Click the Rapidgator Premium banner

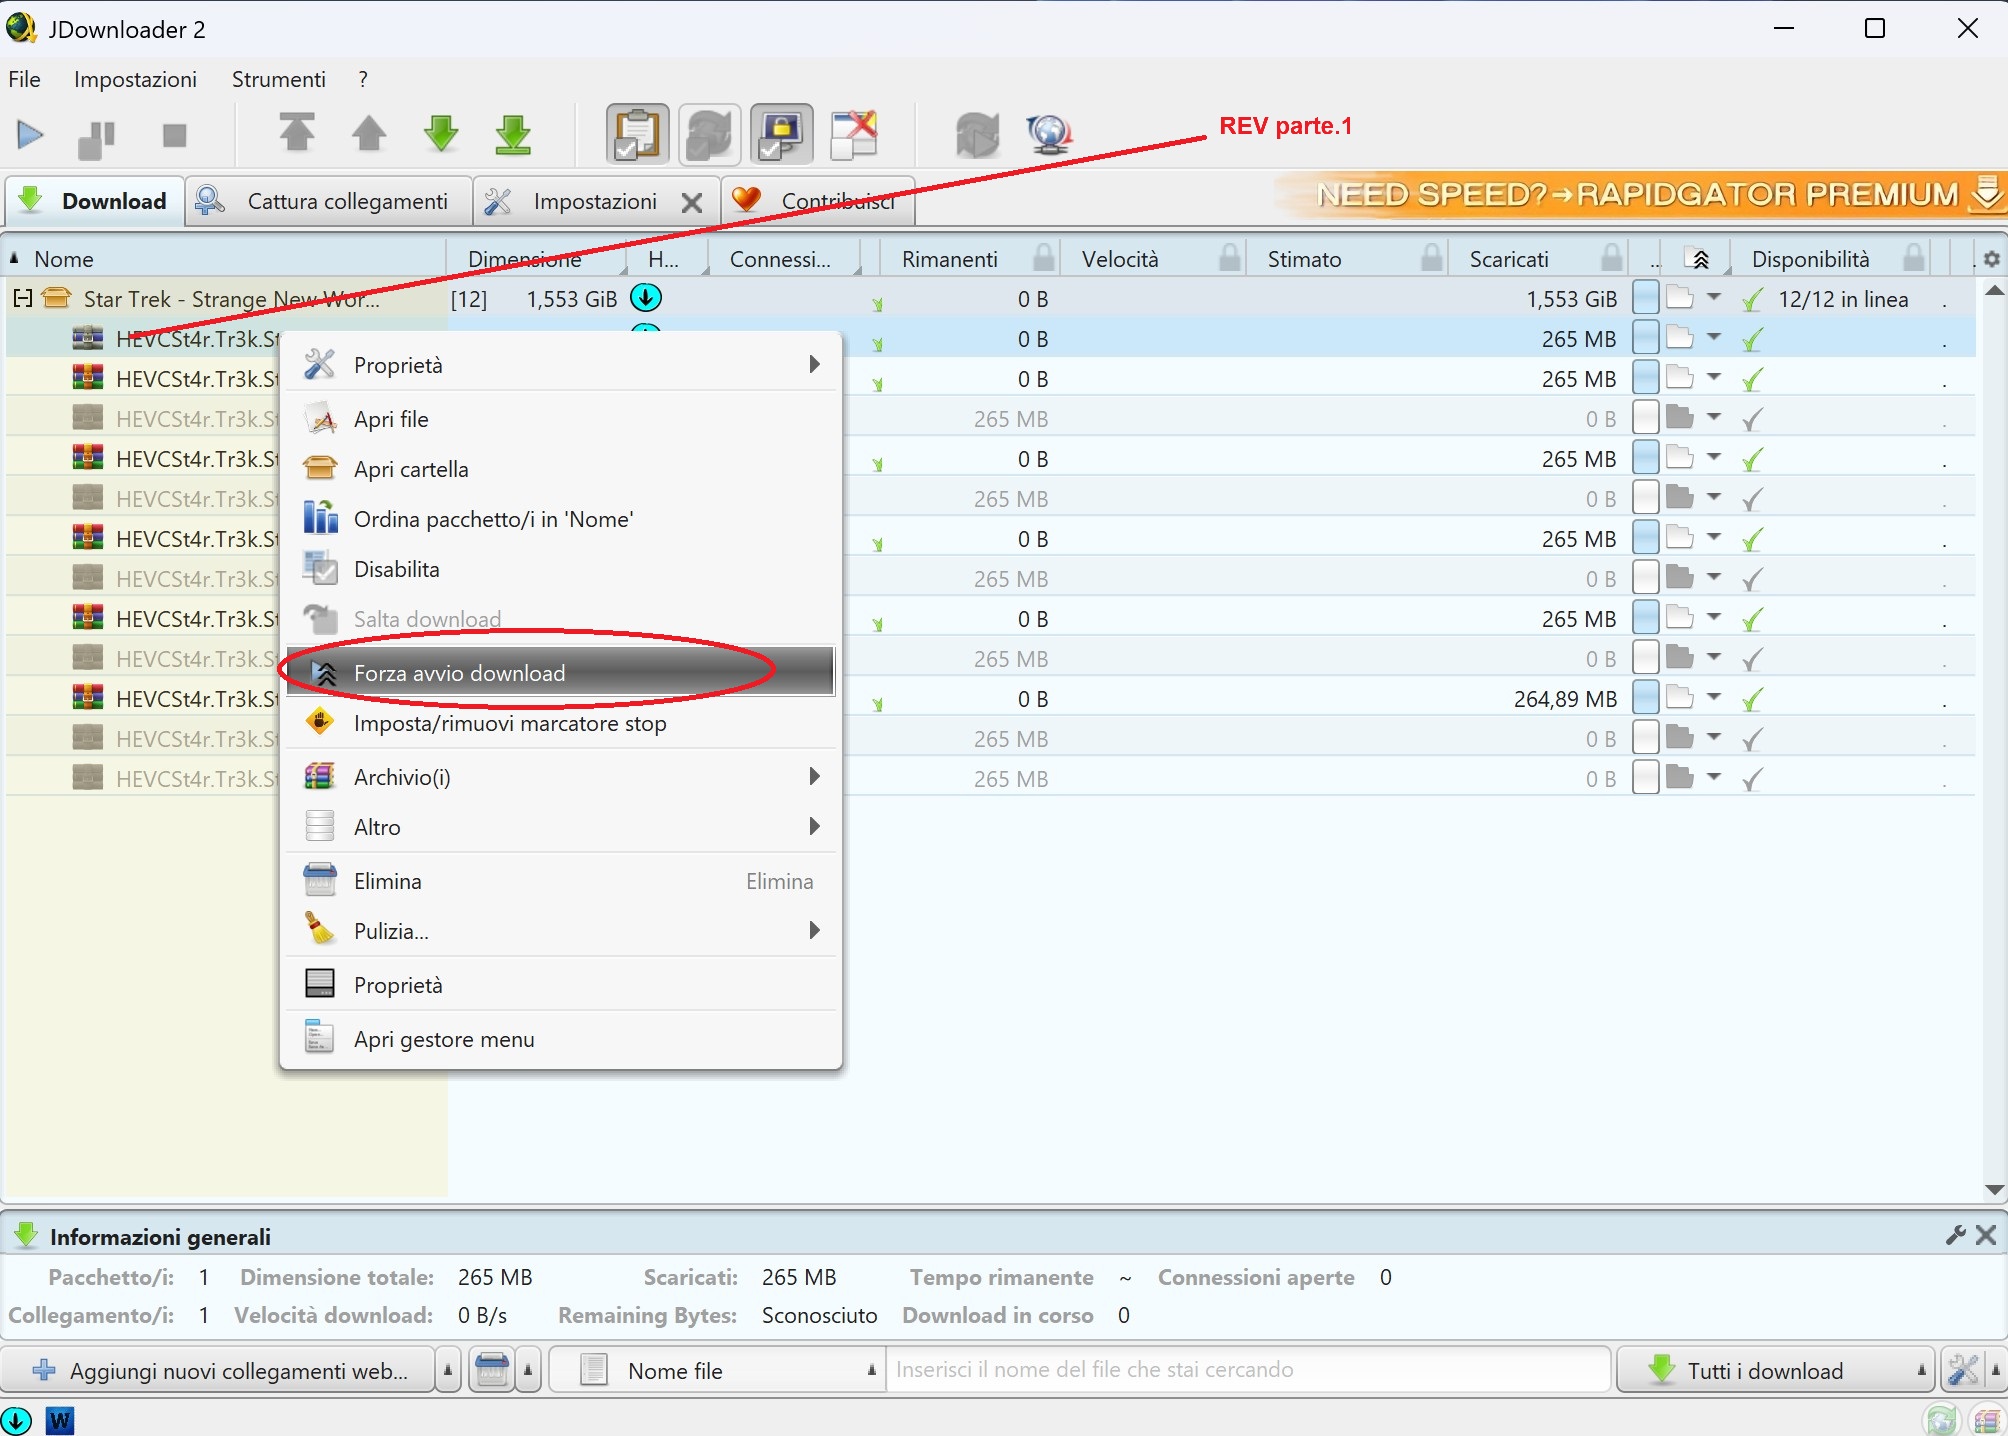(x=1640, y=195)
